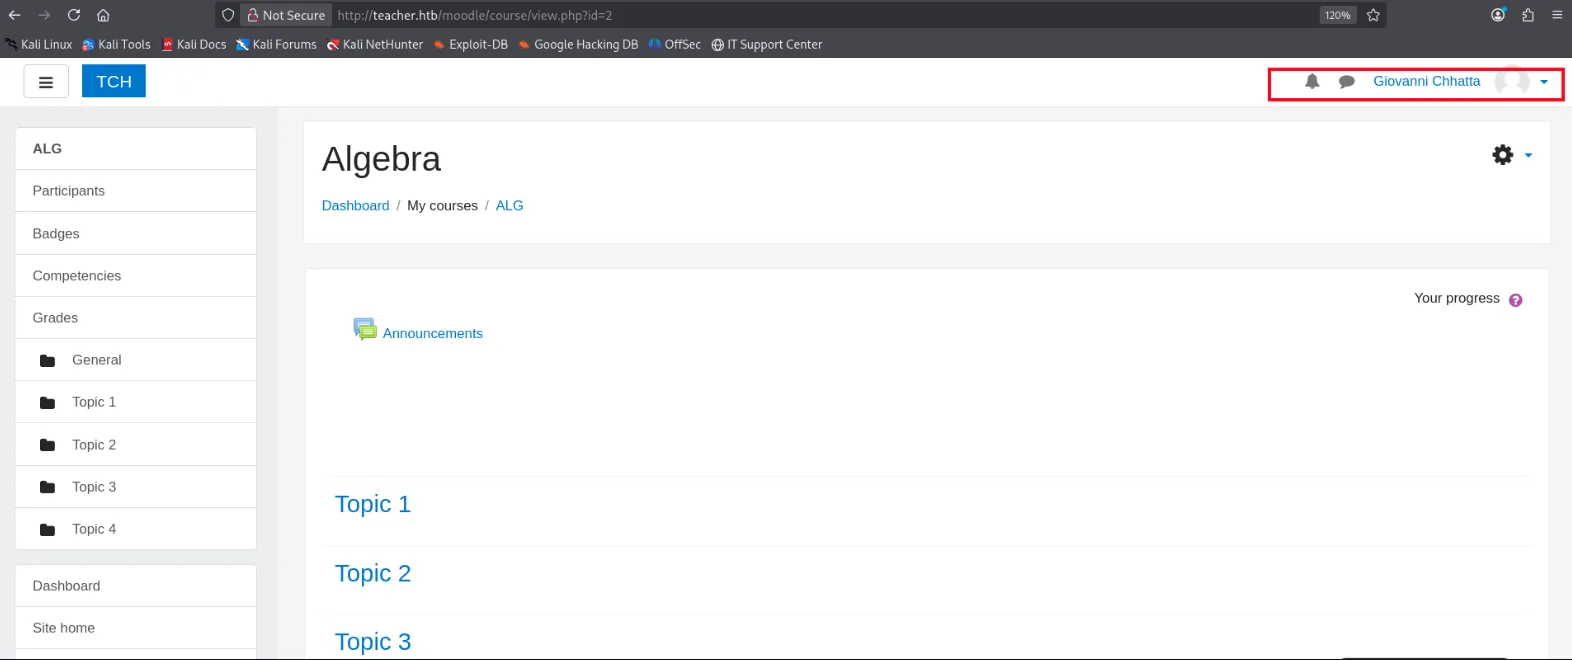Click the Topic 2 folder icon in sidebar
This screenshot has height=660, width=1572.
(47, 445)
